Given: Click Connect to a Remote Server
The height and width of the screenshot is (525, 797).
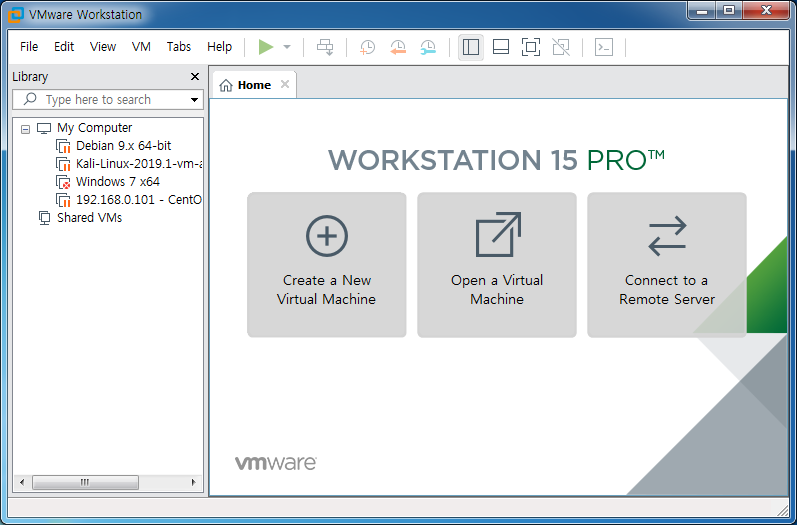Looking at the screenshot, I should coord(666,265).
